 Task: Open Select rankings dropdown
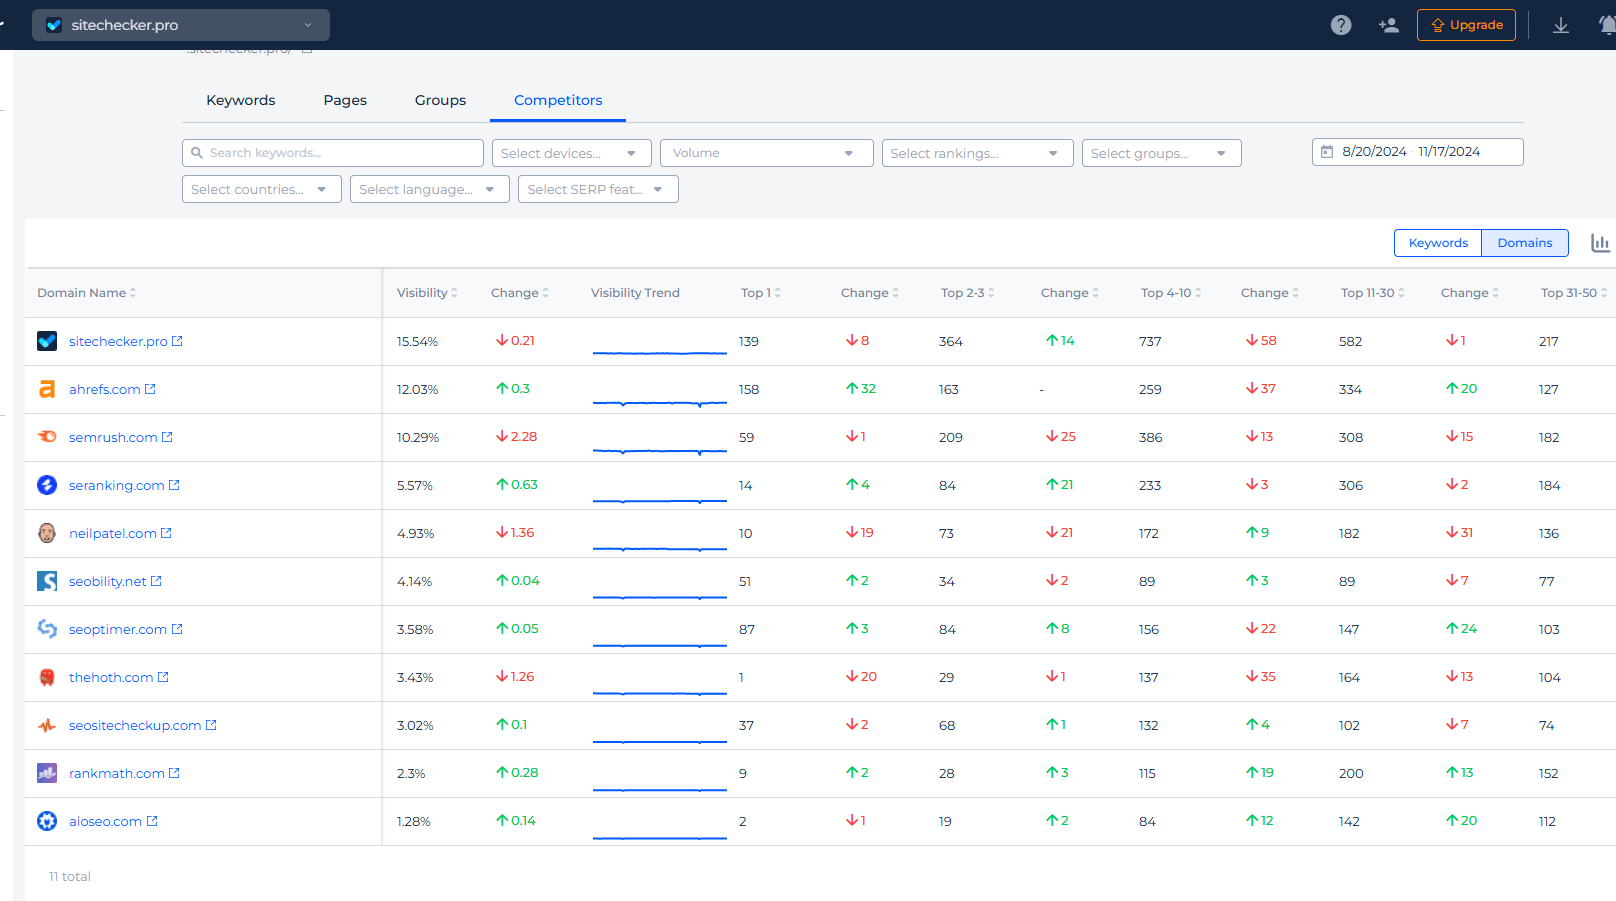point(978,153)
